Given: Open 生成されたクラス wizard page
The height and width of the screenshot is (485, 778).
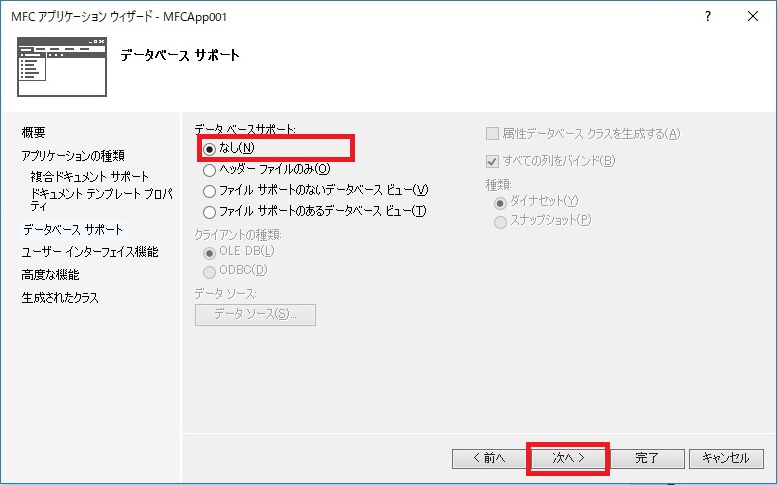Looking at the screenshot, I should 60,298.
